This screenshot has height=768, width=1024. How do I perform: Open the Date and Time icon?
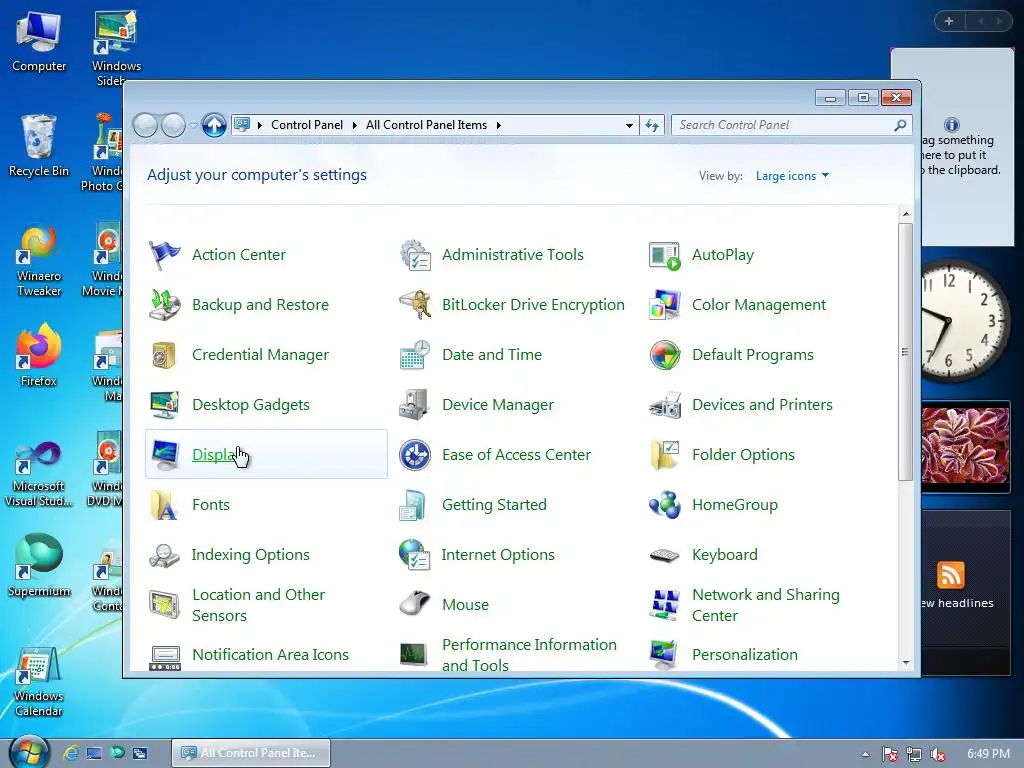point(415,355)
